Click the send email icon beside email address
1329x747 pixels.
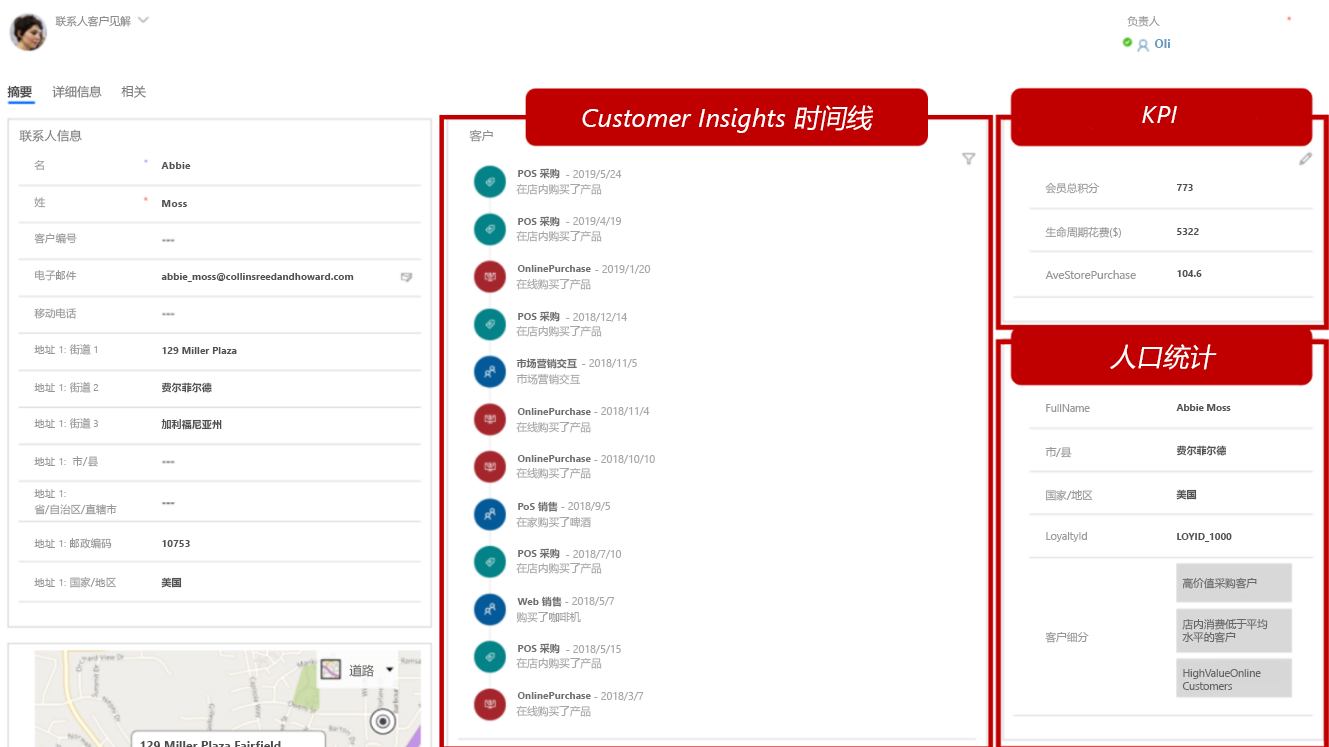point(407,277)
